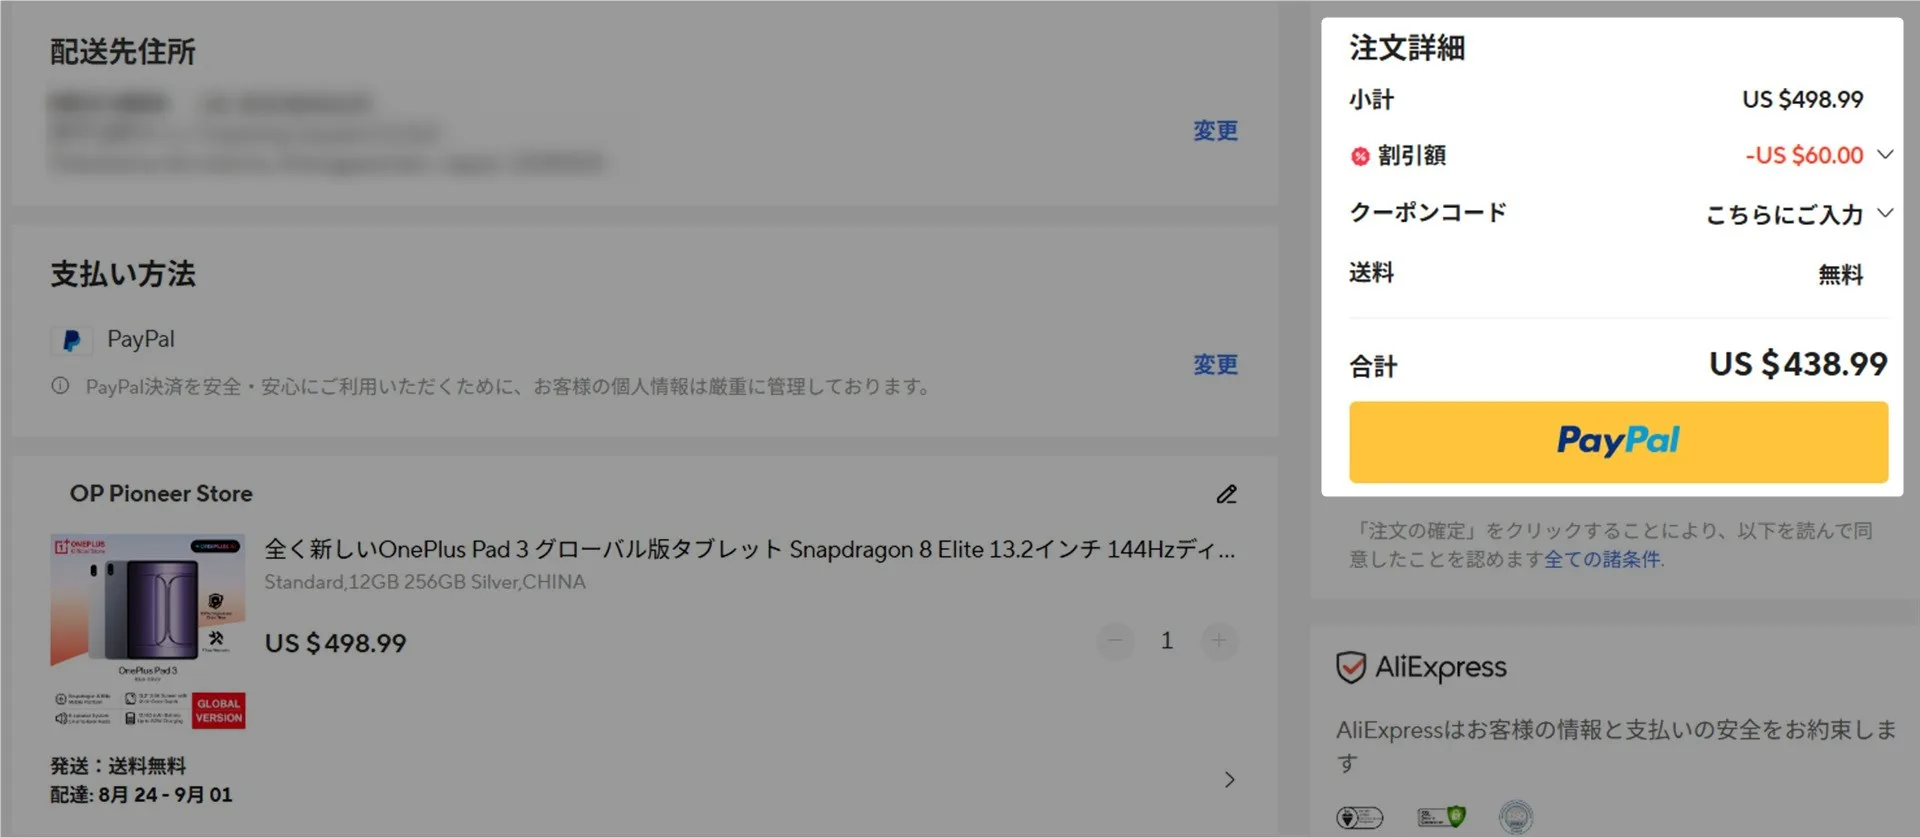
Task: Click the AliExpress shield logo icon
Action: pos(1351,667)
